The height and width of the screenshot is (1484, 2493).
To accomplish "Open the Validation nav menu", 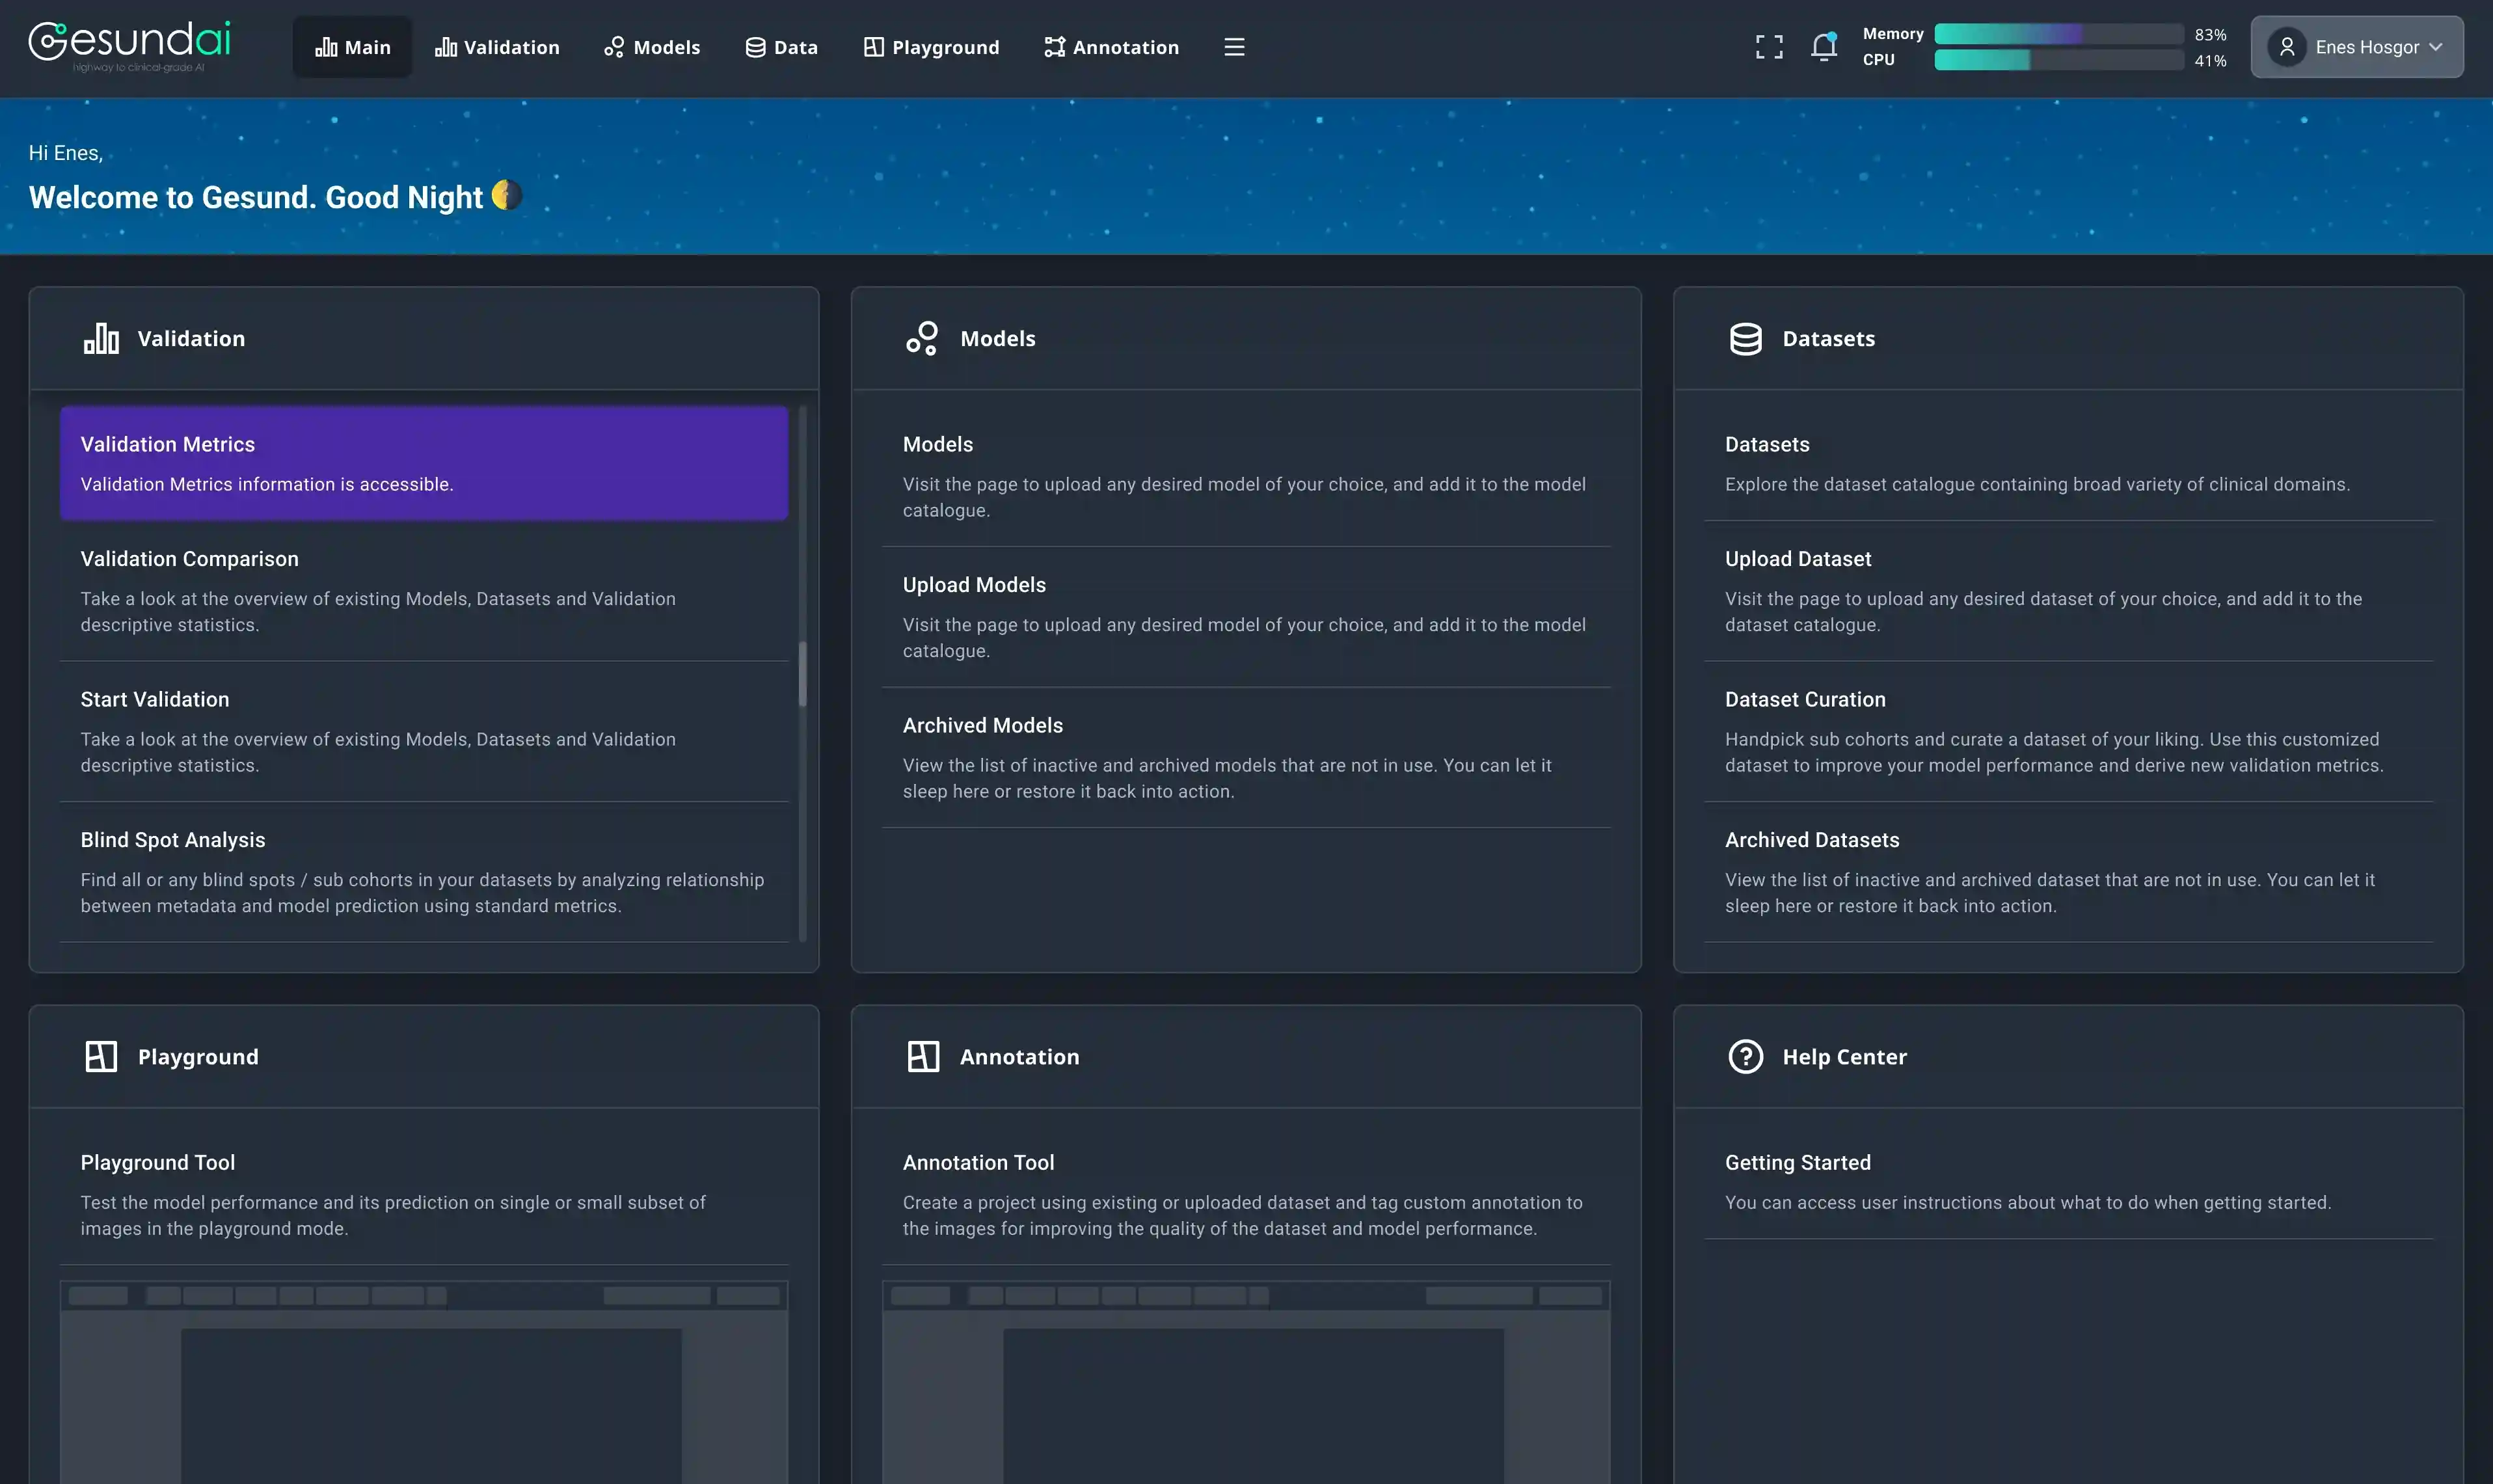I will (497, 47).
